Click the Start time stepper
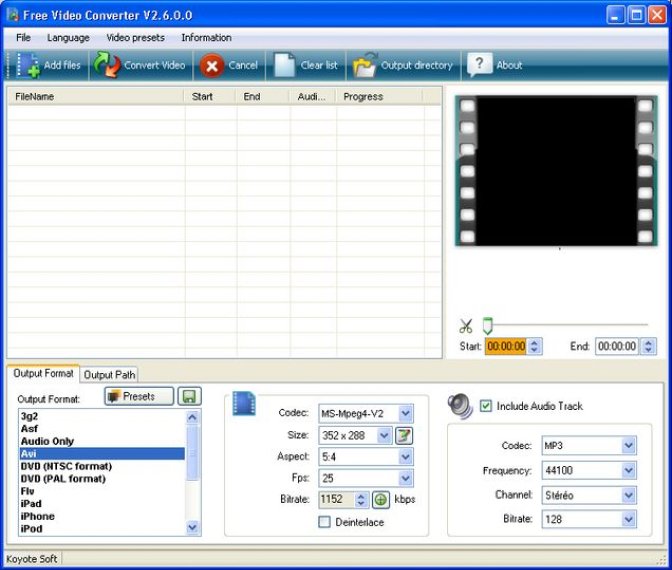 [534, 346]
